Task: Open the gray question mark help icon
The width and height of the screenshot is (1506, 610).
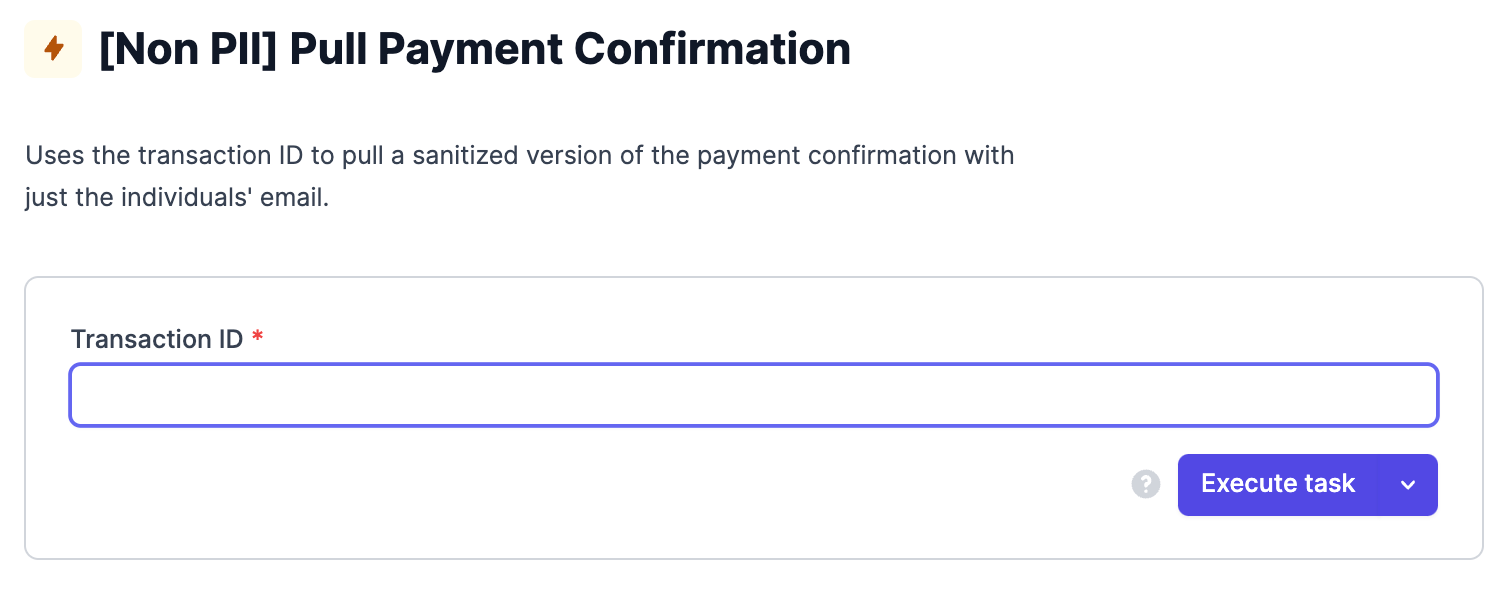Action: click(x=1145, y=485)
